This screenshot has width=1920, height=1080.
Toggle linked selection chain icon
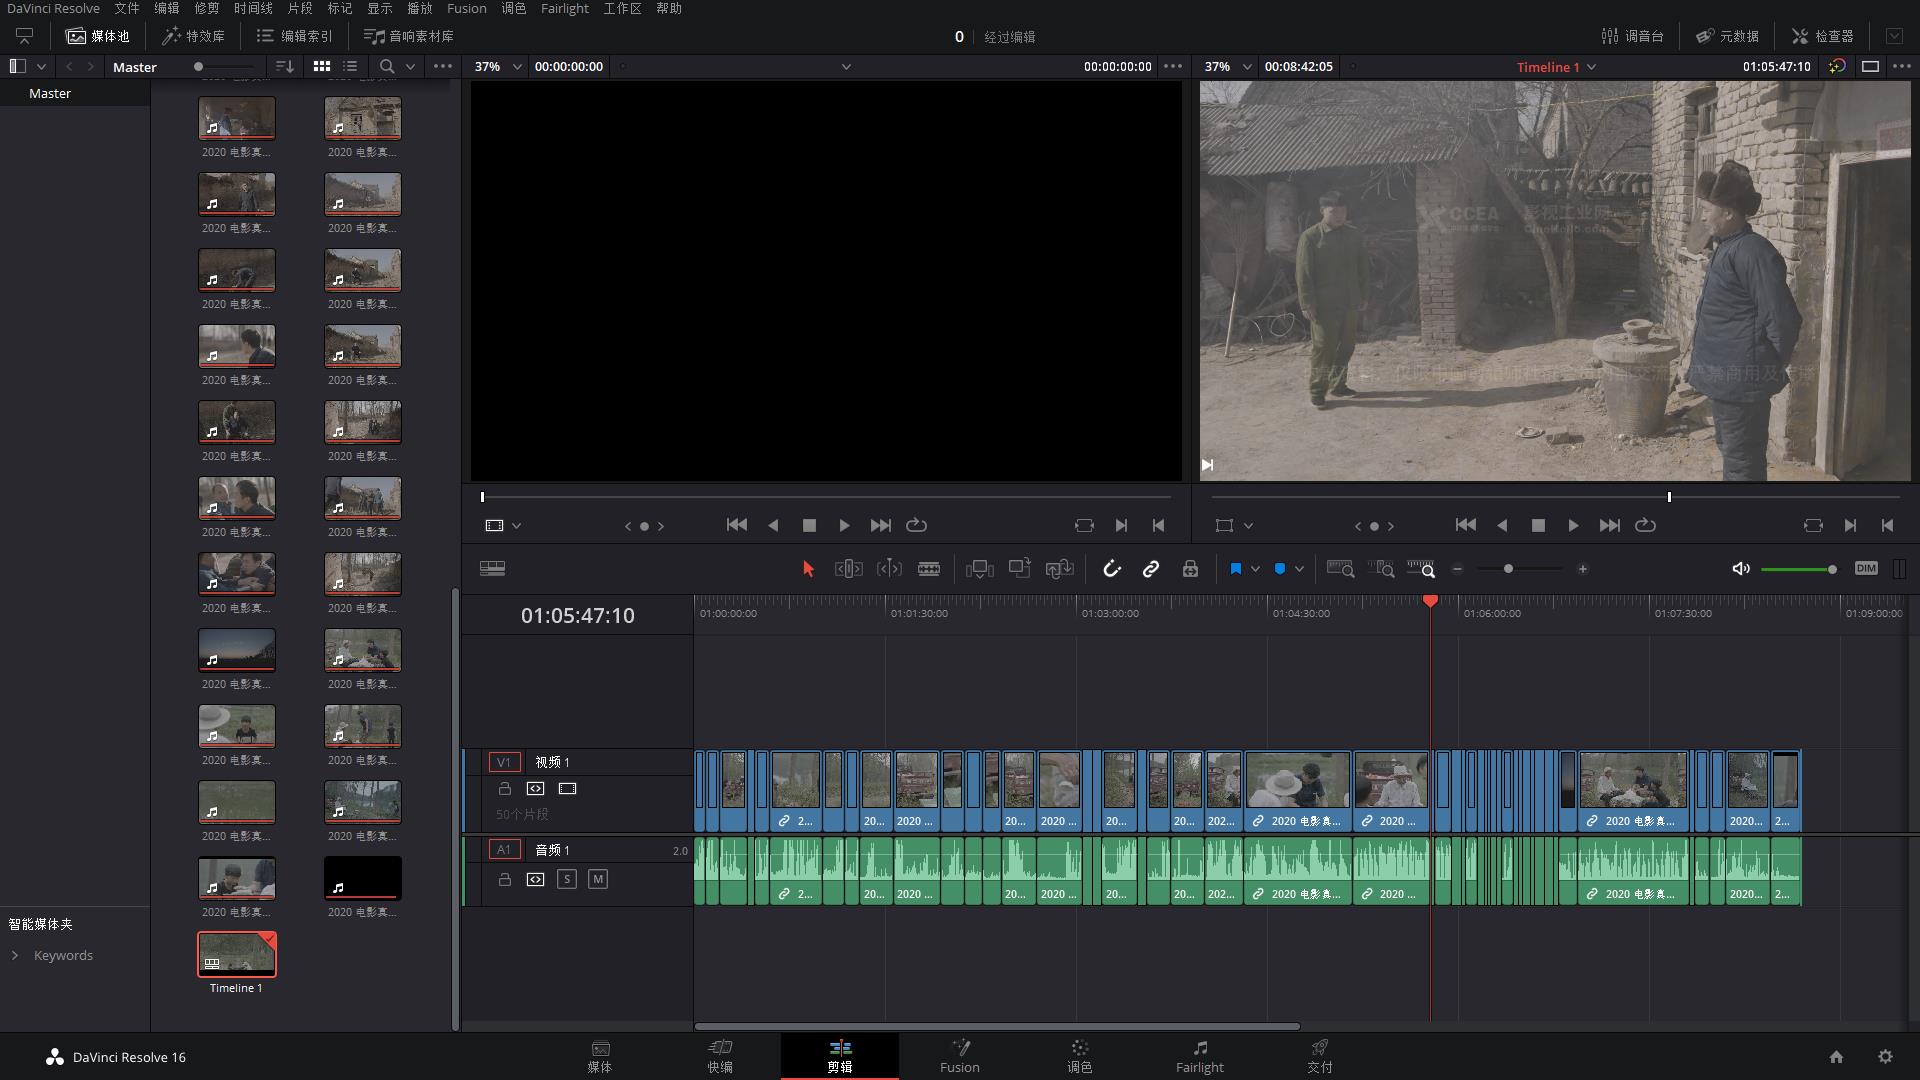coord(1151,569)
